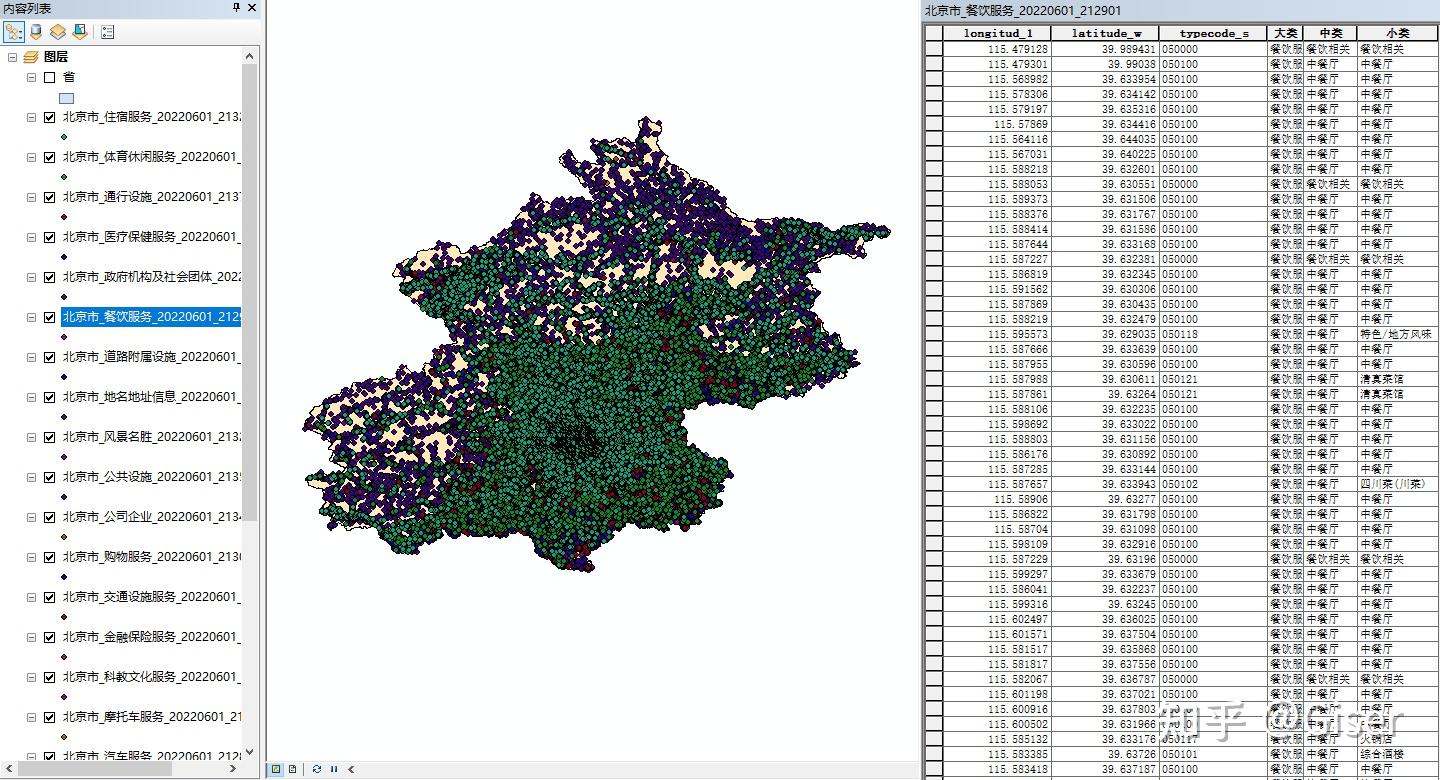Screen dimensions: 1440x780
Task: Select List By Drawing Order icon
Action: tap(13, 32)
